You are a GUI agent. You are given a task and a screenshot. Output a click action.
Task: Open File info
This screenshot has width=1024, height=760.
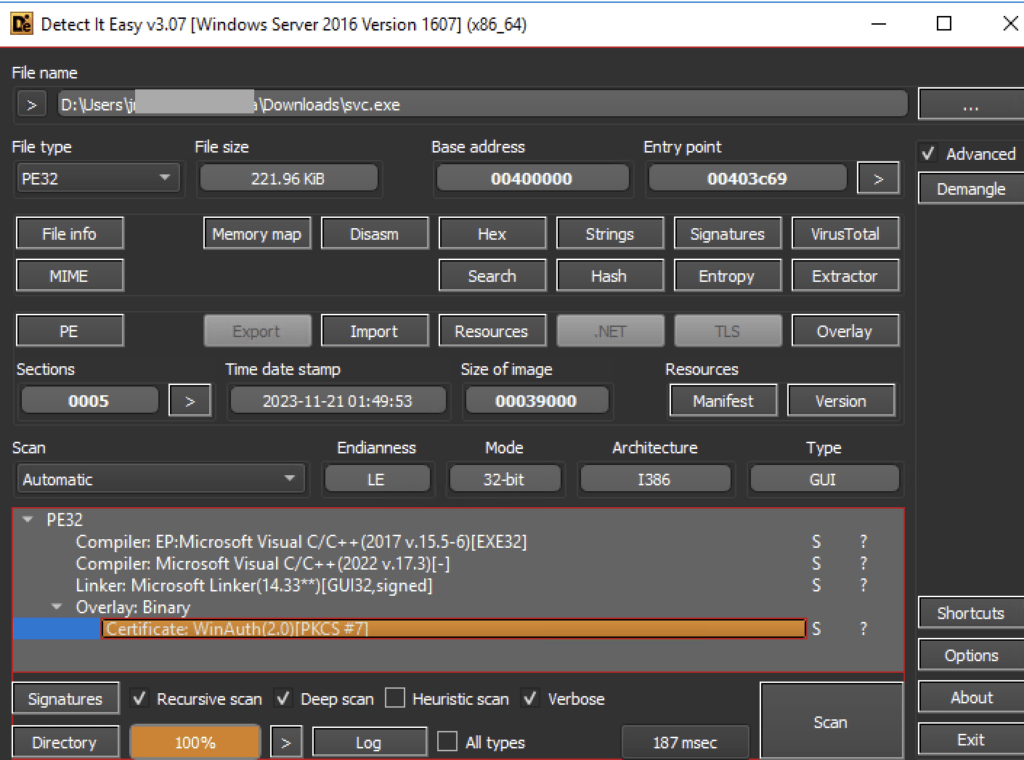69,234
